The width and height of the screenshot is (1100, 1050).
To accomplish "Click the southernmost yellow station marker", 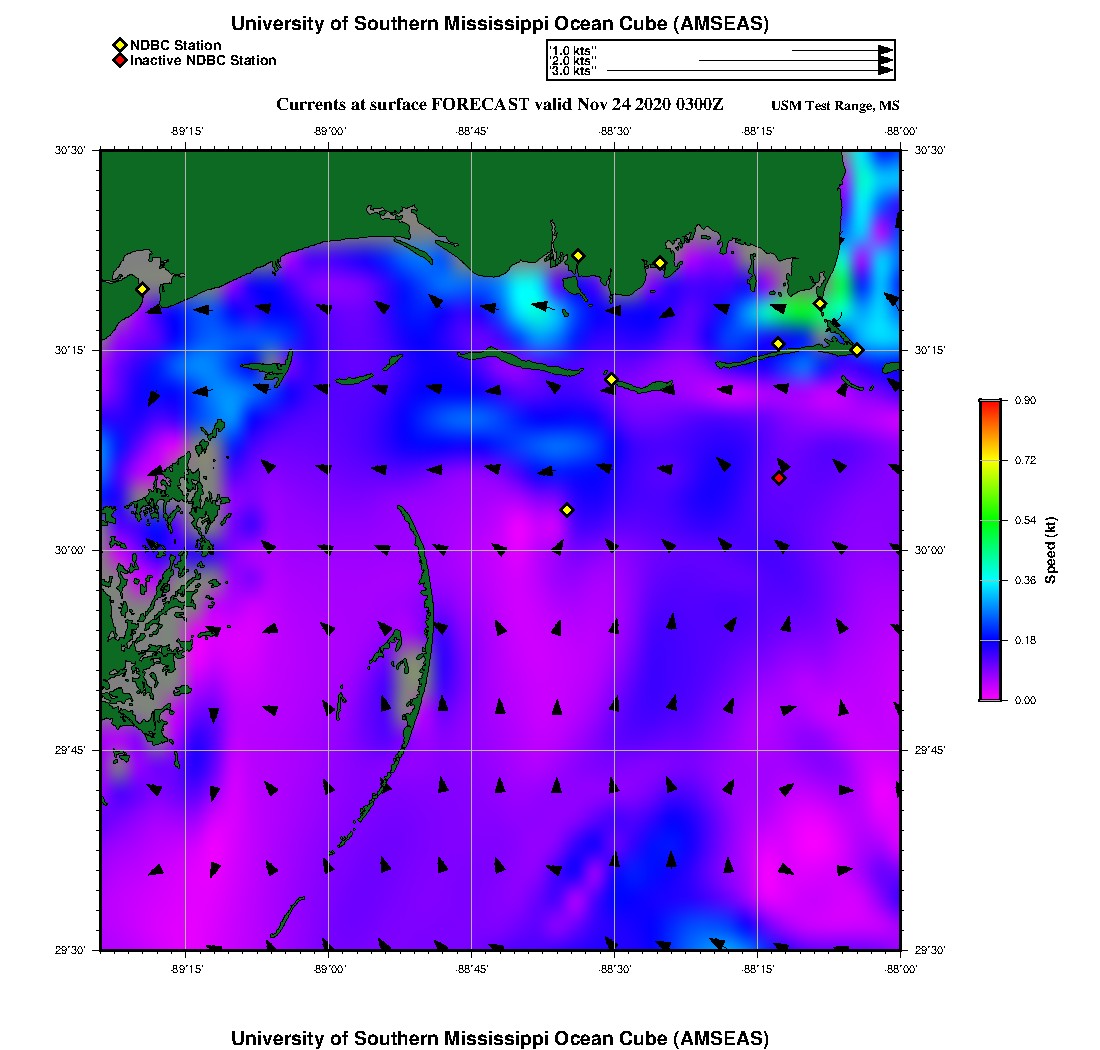I will pyautogui.click(x=567, y=510).
